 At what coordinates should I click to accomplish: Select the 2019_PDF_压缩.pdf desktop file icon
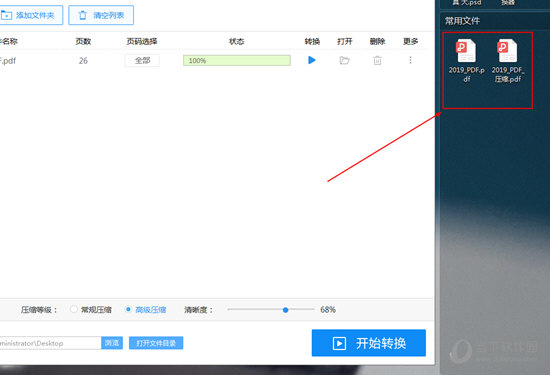pos(508,61)
